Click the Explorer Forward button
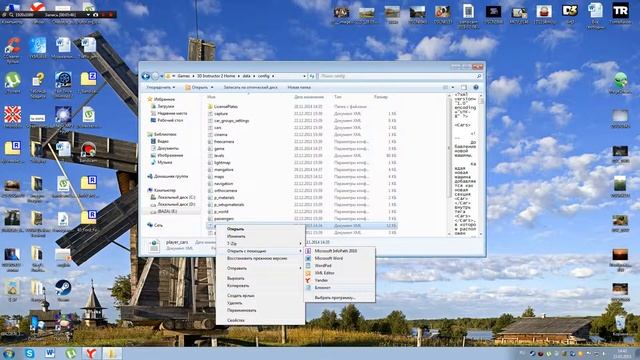The height and width of the screenshot is (360, 640). pyautogui.click(x=155, y=76)
